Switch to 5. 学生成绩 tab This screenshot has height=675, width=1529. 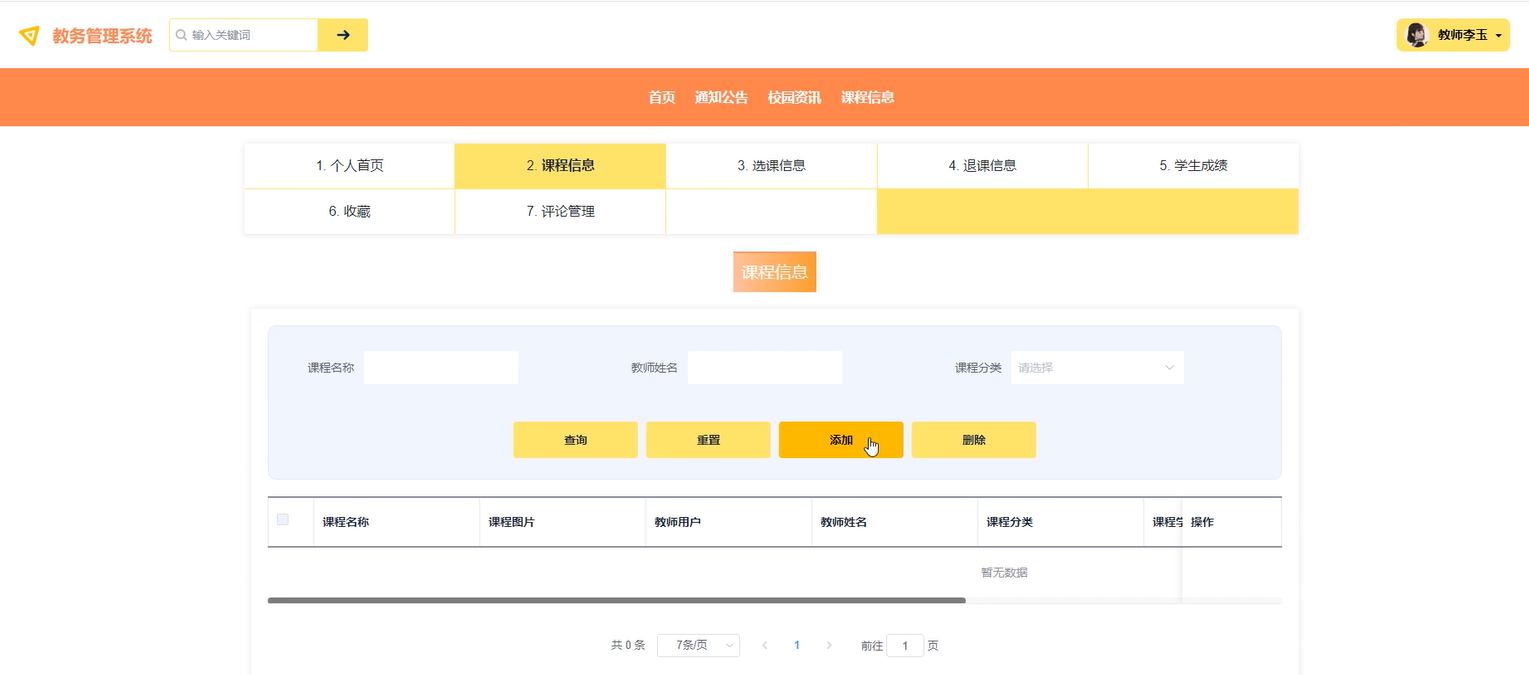pyautogui.click(x=1193, y=166)
